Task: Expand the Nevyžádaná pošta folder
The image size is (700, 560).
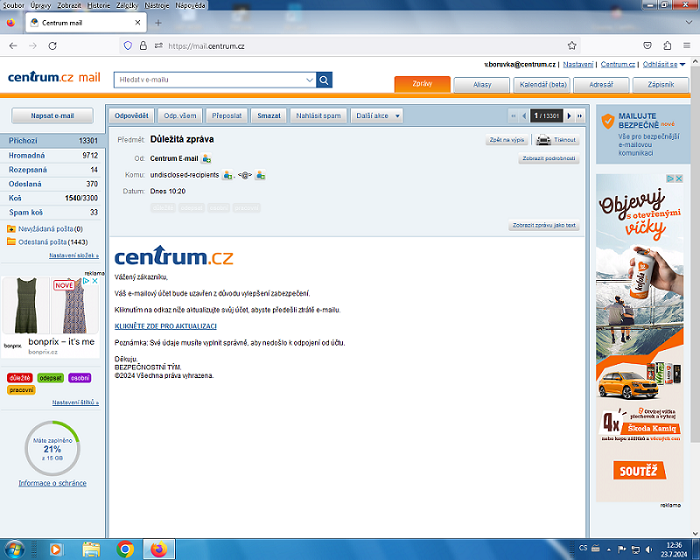Action: pos(10,229)
